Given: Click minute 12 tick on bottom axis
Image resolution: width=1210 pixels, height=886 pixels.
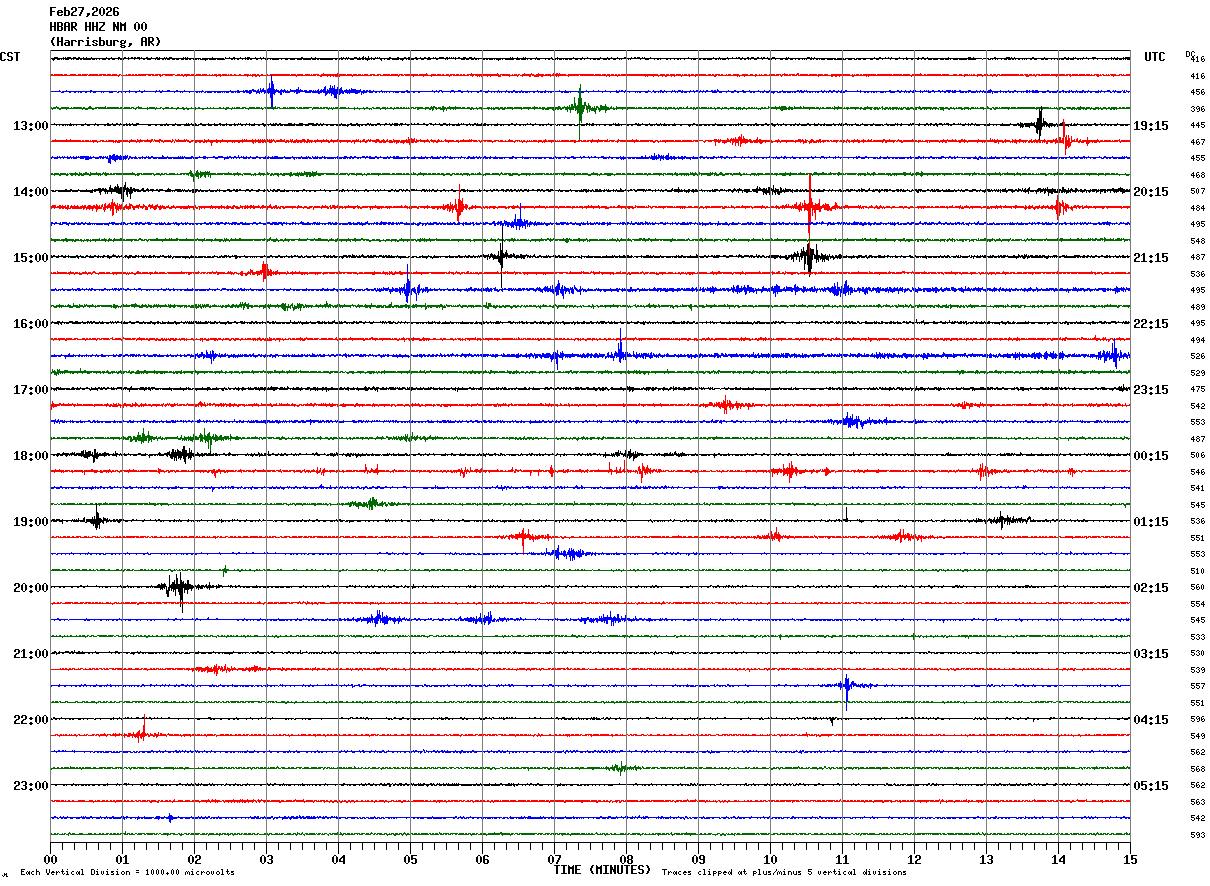Looking at the screenshot, I should 914,860.
